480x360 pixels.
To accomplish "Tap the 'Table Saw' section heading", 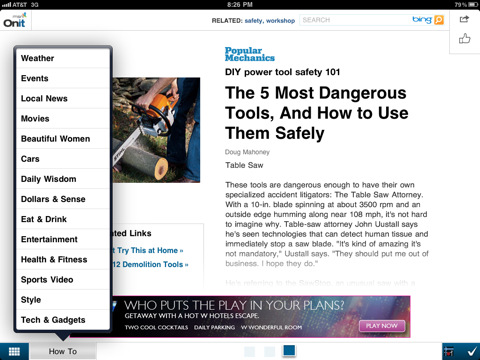I will (x=244, y=165).
